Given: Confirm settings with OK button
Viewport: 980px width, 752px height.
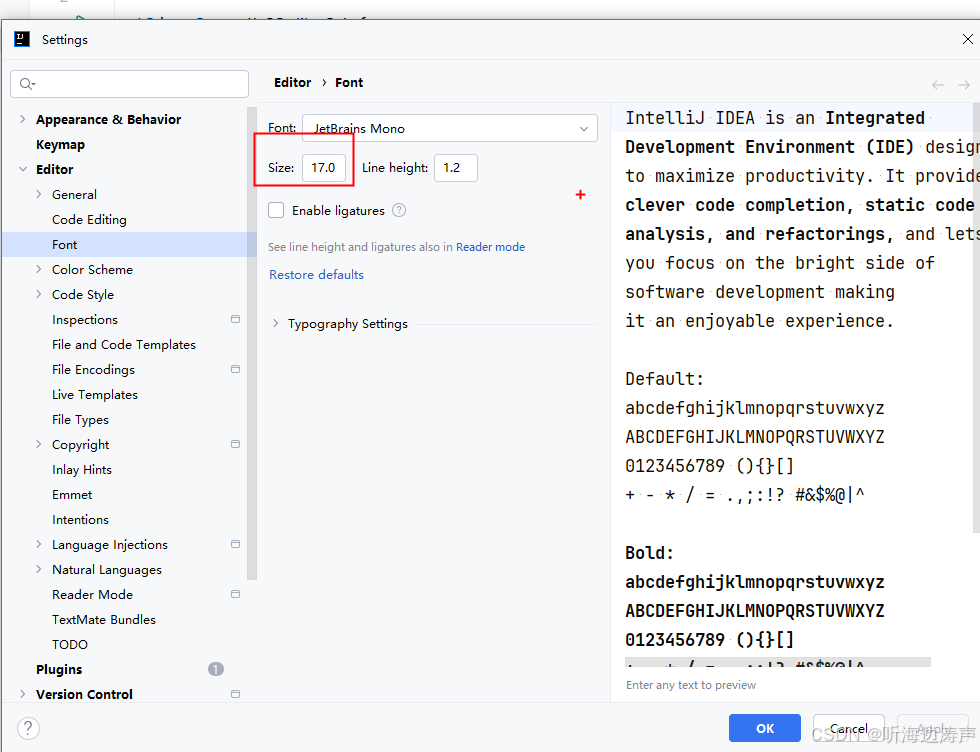Looking at the screenshot, I should [765, 728].
